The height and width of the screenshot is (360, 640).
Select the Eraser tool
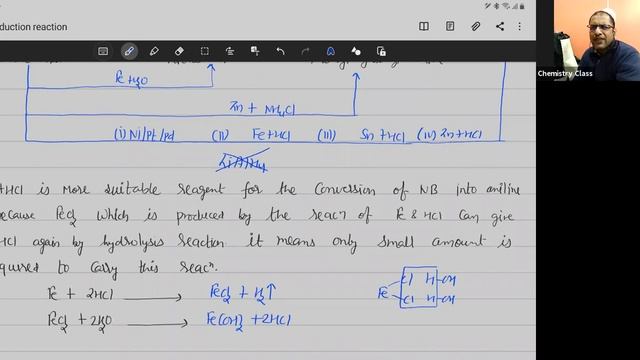[x=179, y=51]
